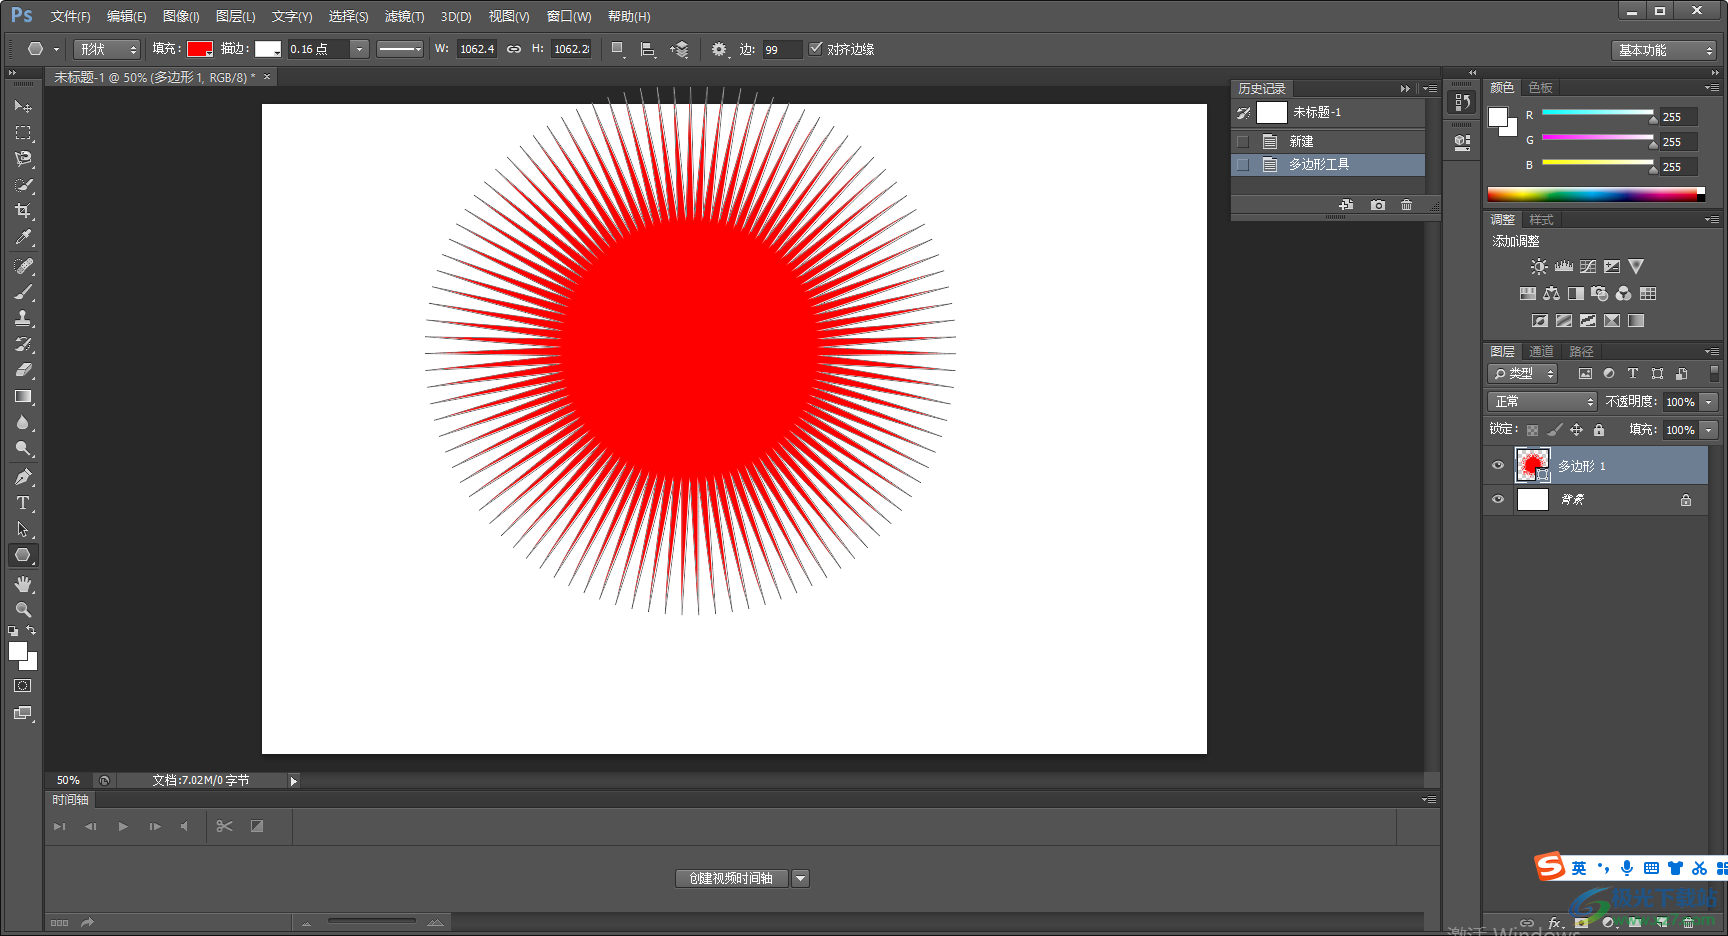Open the stroke width dropdown arrow
The height and width of the screenshot is (936, 1728).
tap(359, 49)
